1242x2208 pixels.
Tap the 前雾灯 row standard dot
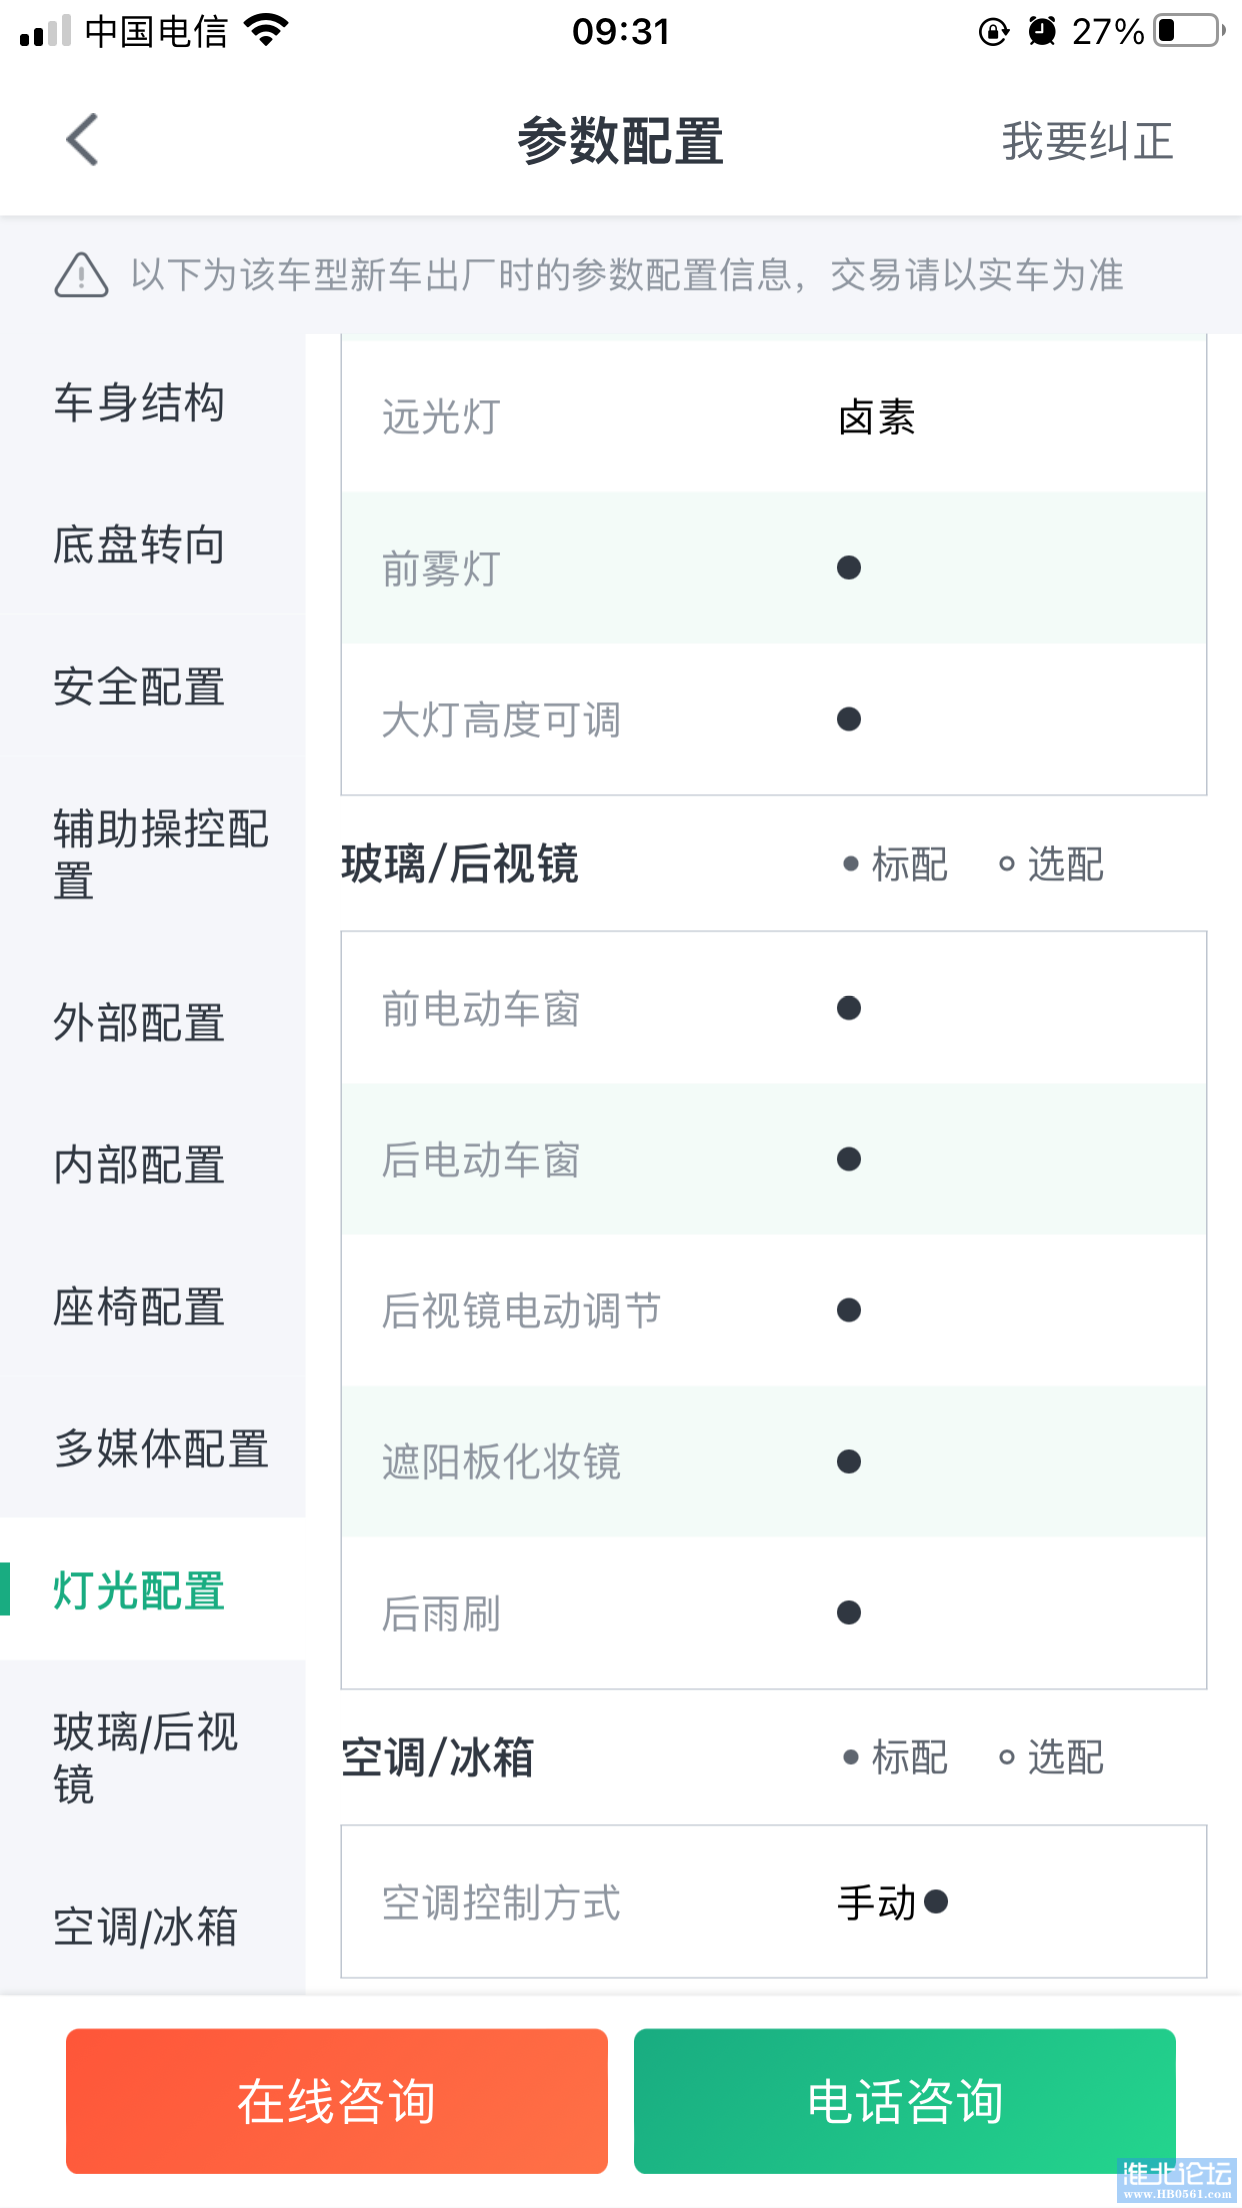(849, 568)
